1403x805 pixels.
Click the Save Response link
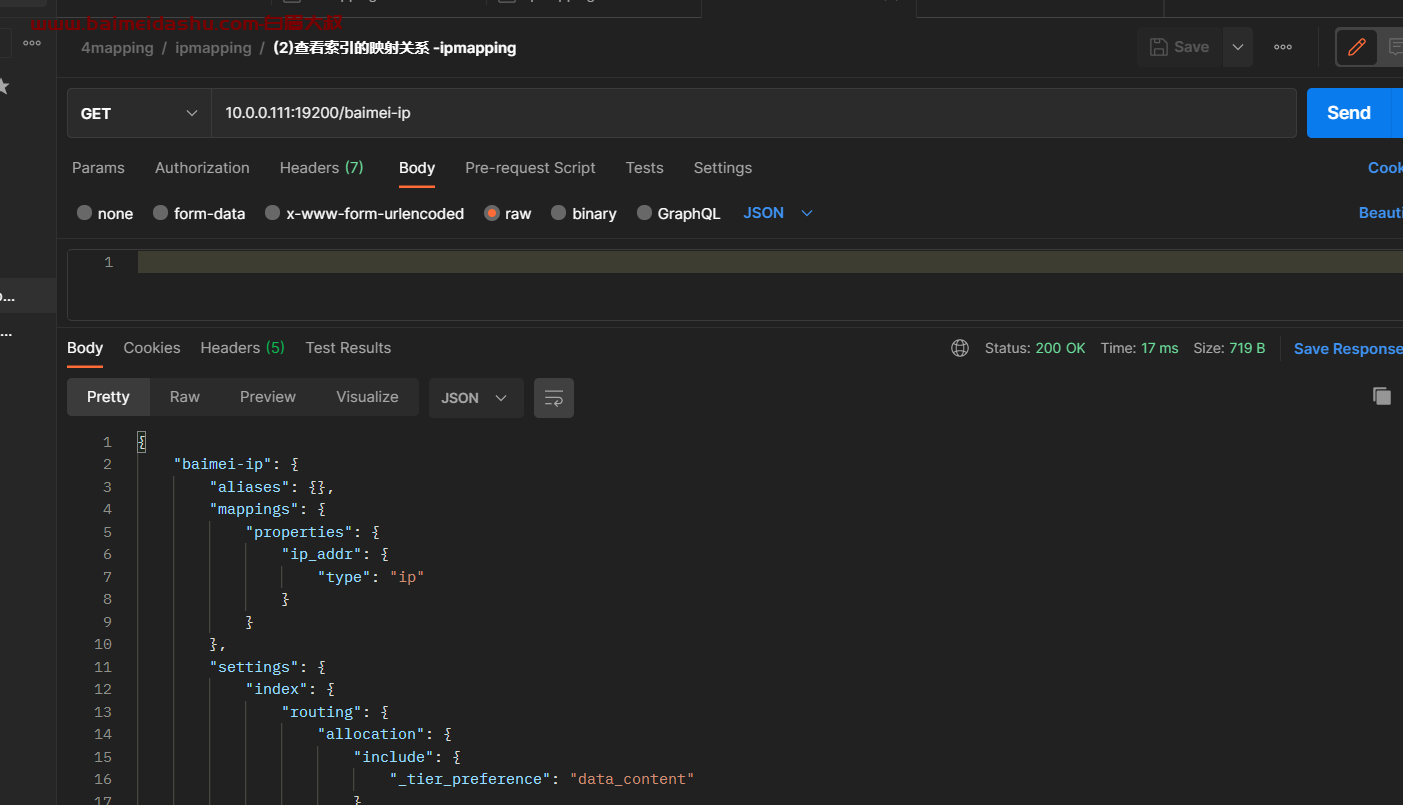[1348, 348]
